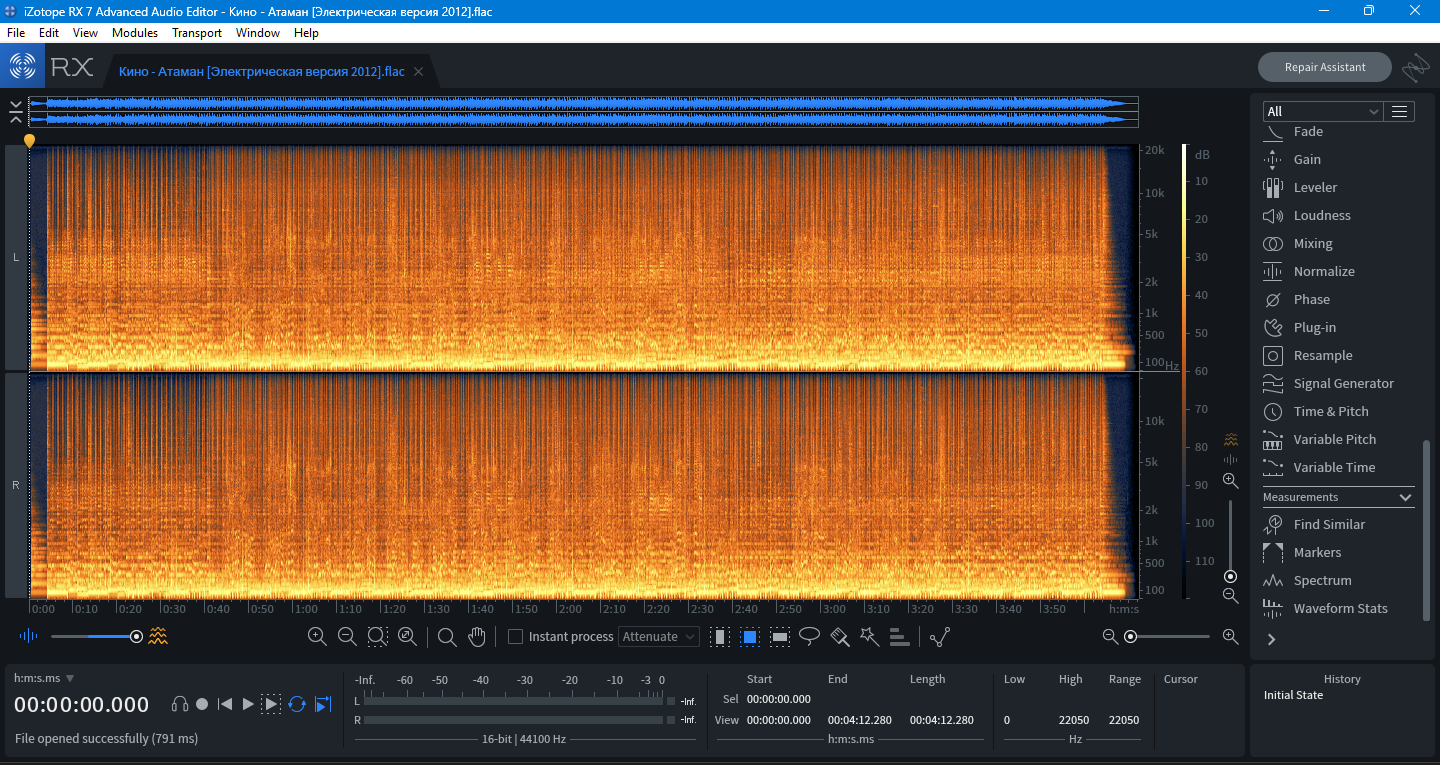Open the Attenuate mode dropdown

pyautogui.click(x=658, y=637)
